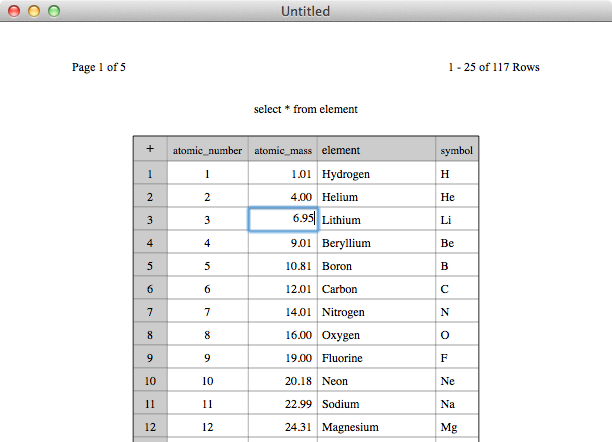Click the symbol cell He
This screenshot has width=612, height=442.
click(x=457, y=196)
